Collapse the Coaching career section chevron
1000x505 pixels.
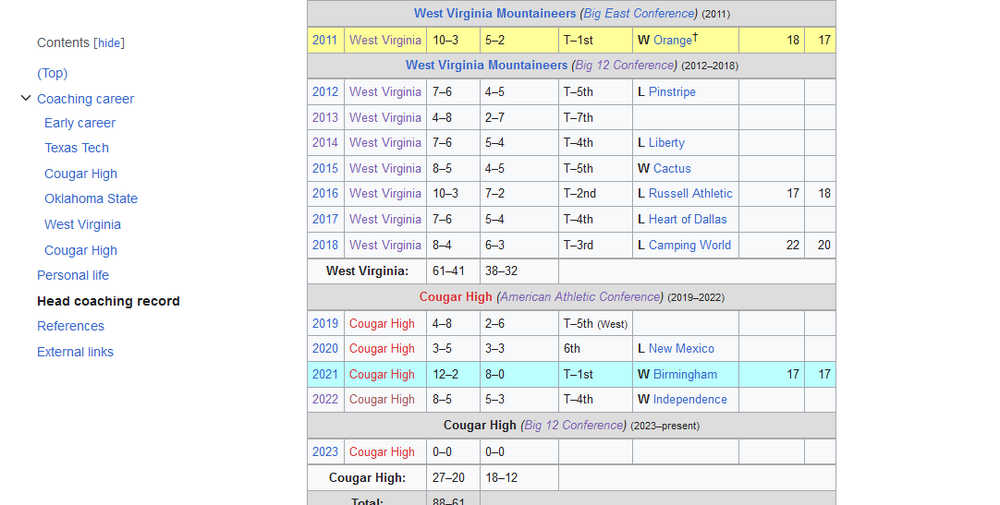26,98
